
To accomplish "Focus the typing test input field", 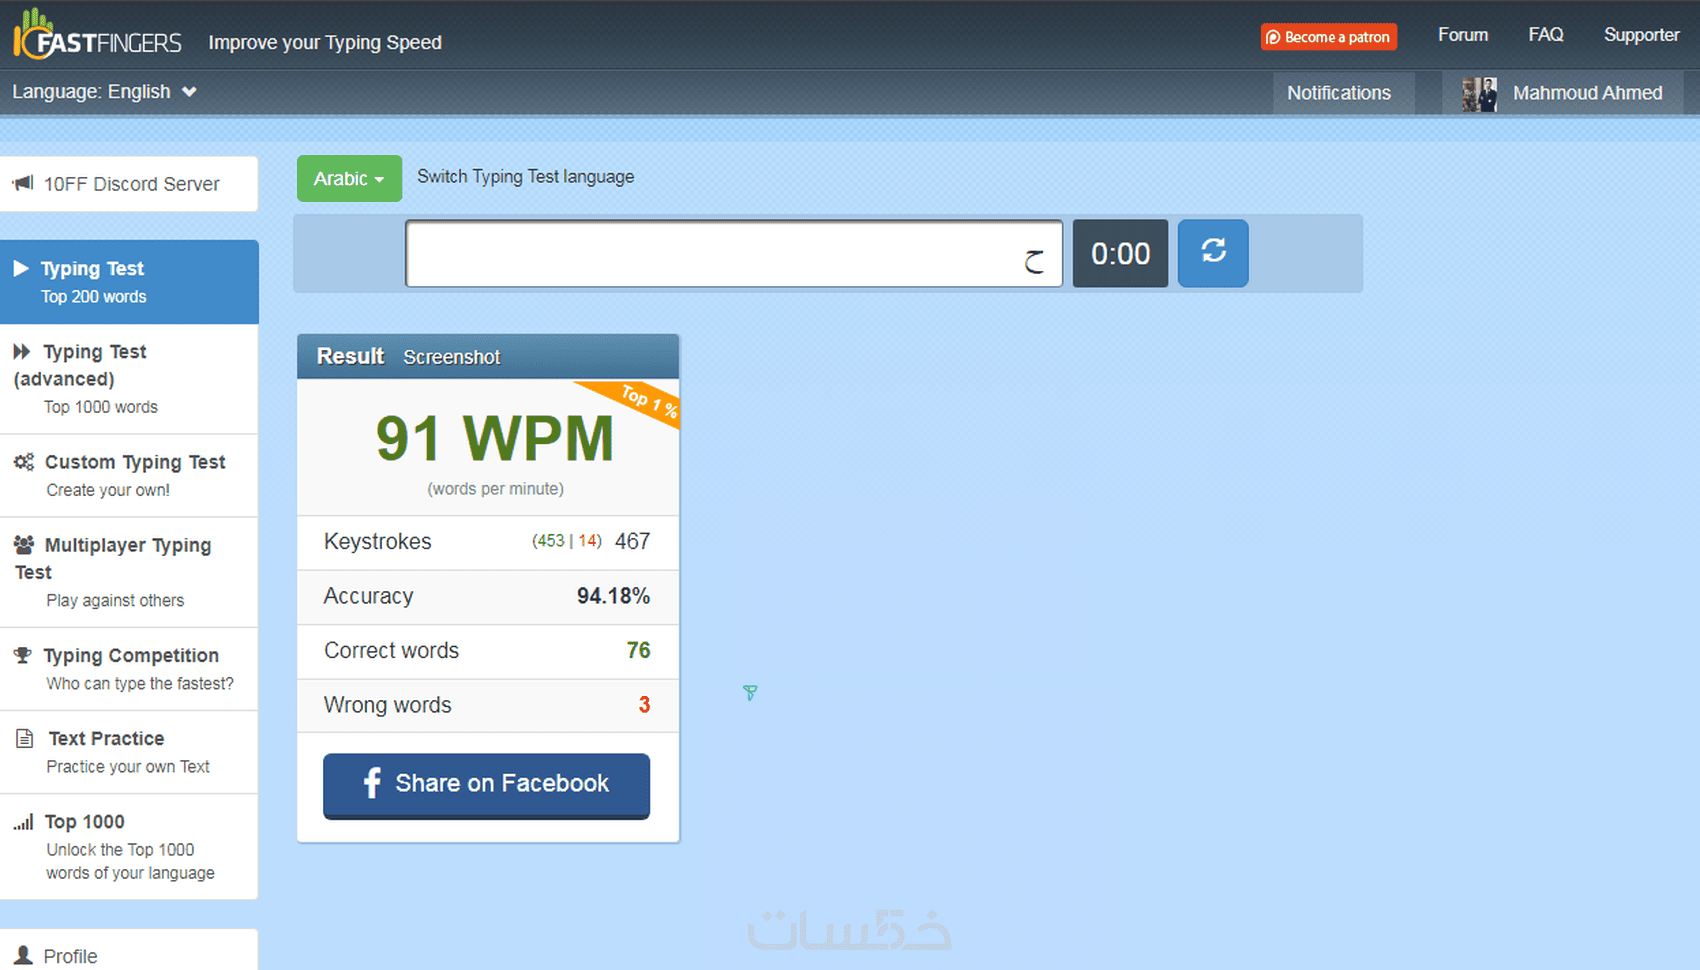I will point(734,254).
